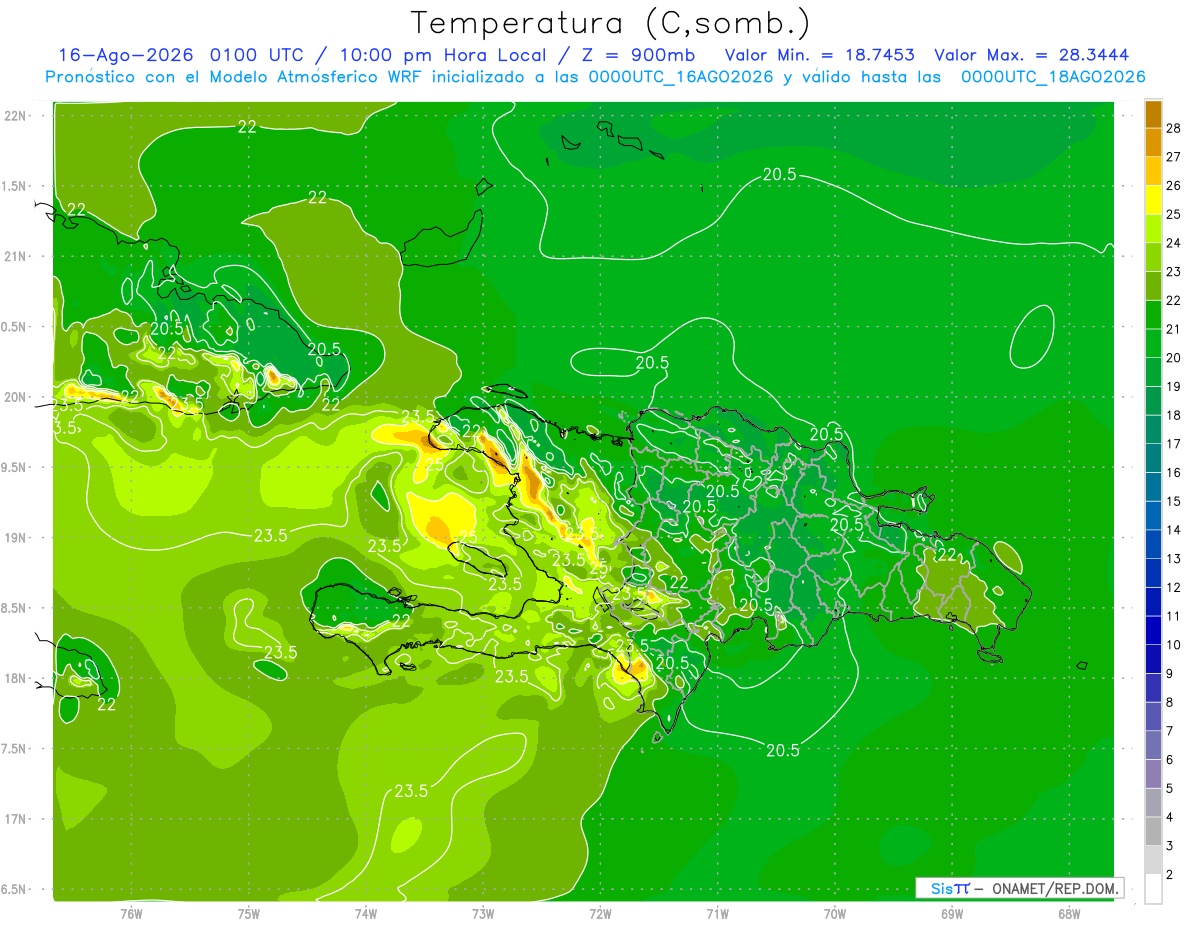Viewport: 1200px width, 927px height.
Task: Pick the orange swatch between 27 and 28
Action: pos(1153,143)
